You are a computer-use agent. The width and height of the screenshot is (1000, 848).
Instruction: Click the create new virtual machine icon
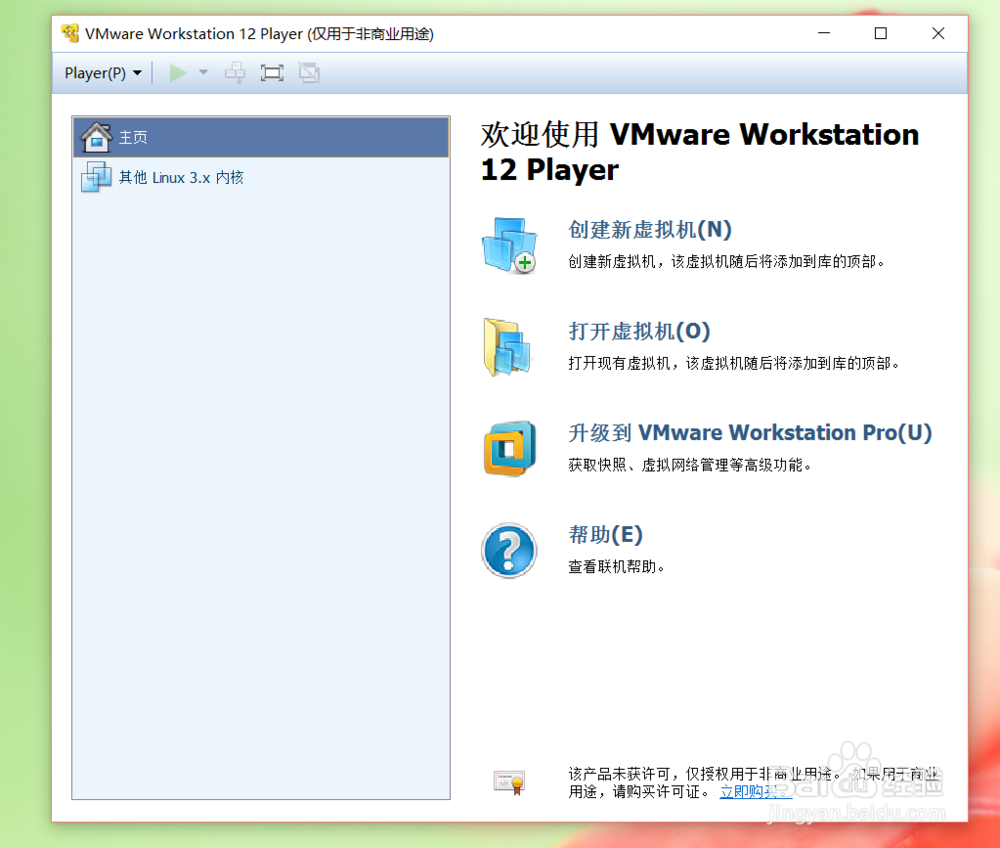pyautogui.click(x=510, y=245)
